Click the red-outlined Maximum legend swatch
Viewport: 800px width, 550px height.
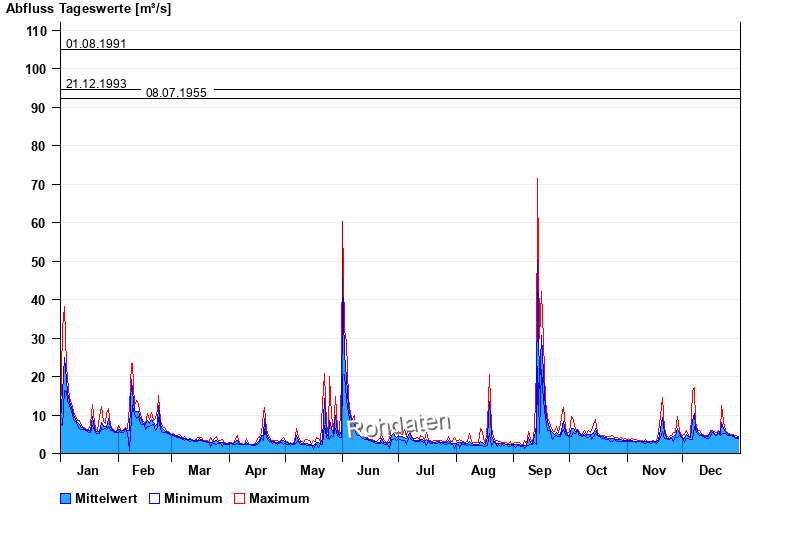[239, 498]
